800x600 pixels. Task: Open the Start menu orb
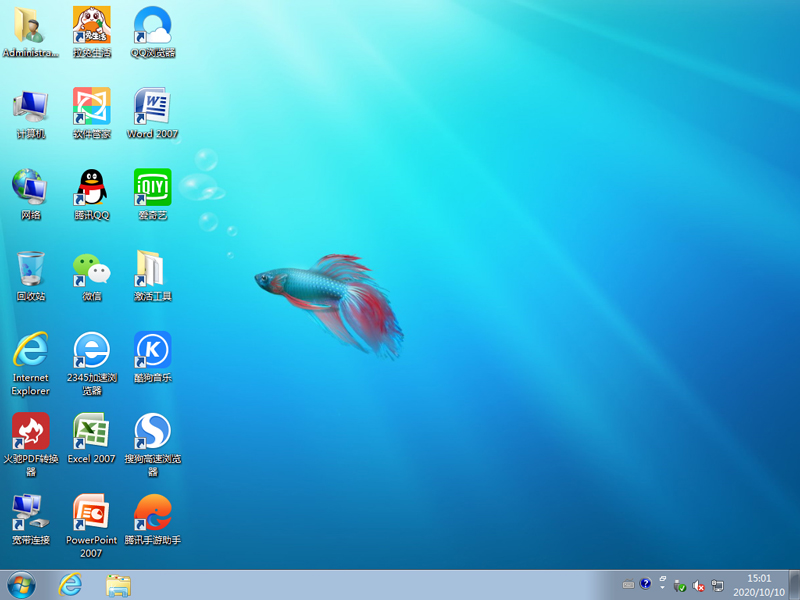(x=21, y=585)
